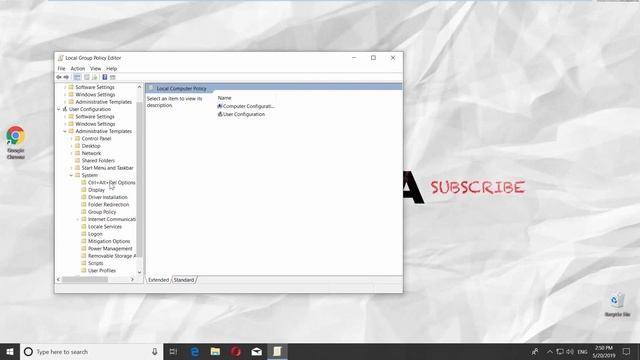Expand the Control Panel tree node

(71, 139)
